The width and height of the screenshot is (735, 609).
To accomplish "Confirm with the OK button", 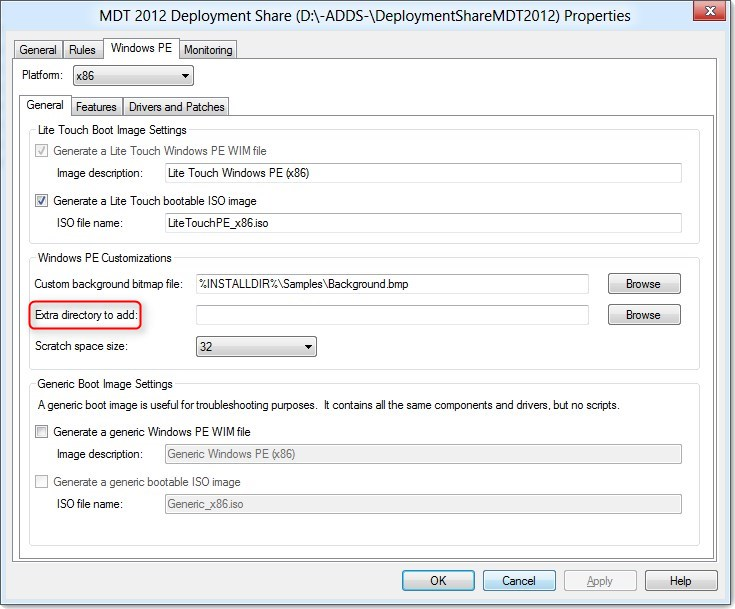I will pos(438,581).
